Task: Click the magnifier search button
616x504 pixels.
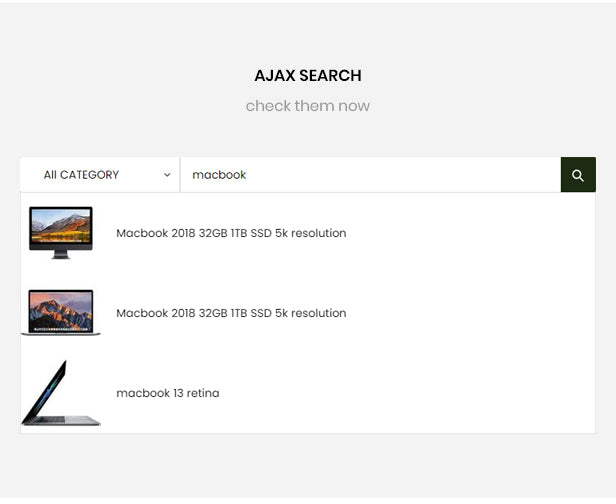Action: tap(578, 175)
